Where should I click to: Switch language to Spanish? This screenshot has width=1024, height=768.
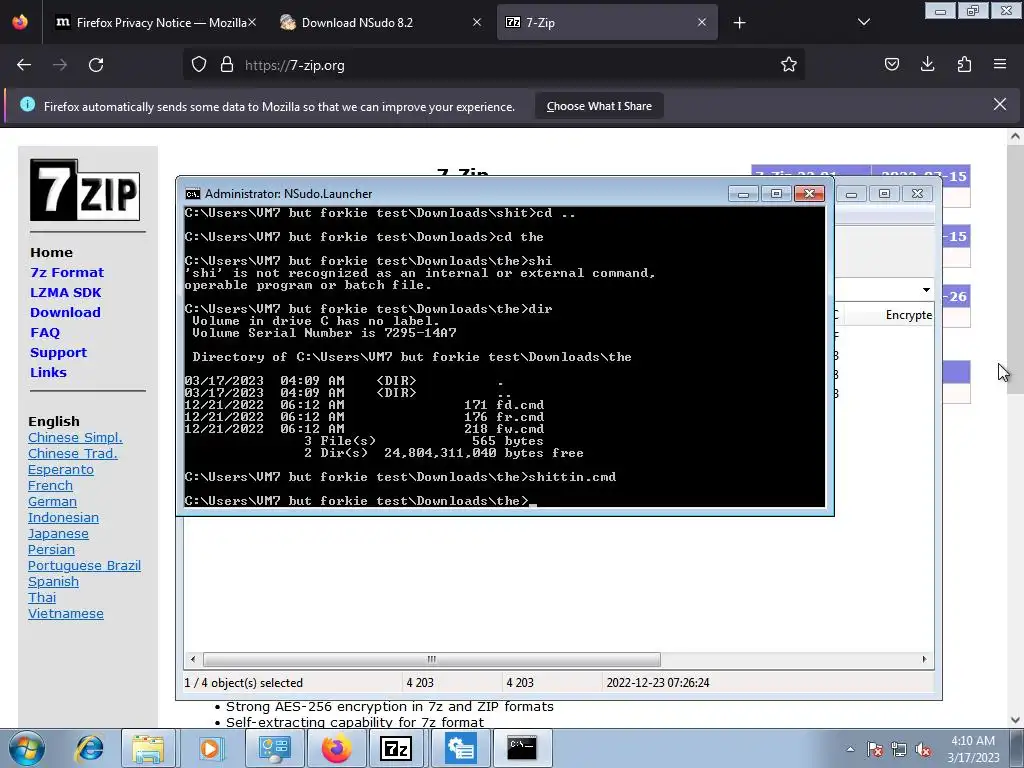pos(53,581)
